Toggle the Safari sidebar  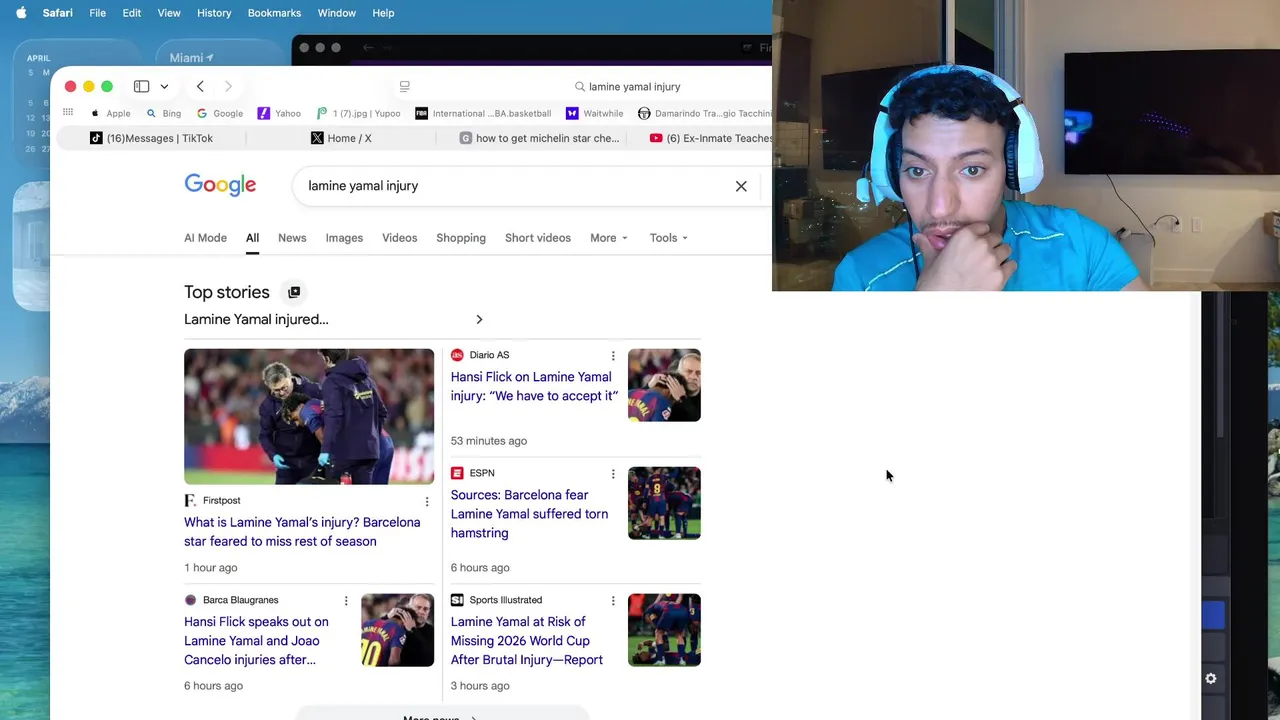(x=141, y=86)
